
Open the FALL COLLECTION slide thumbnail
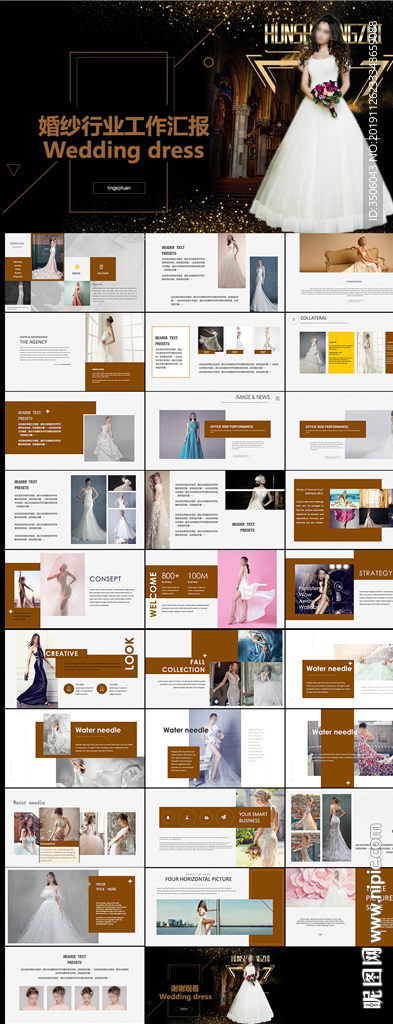tap(215, 669)
